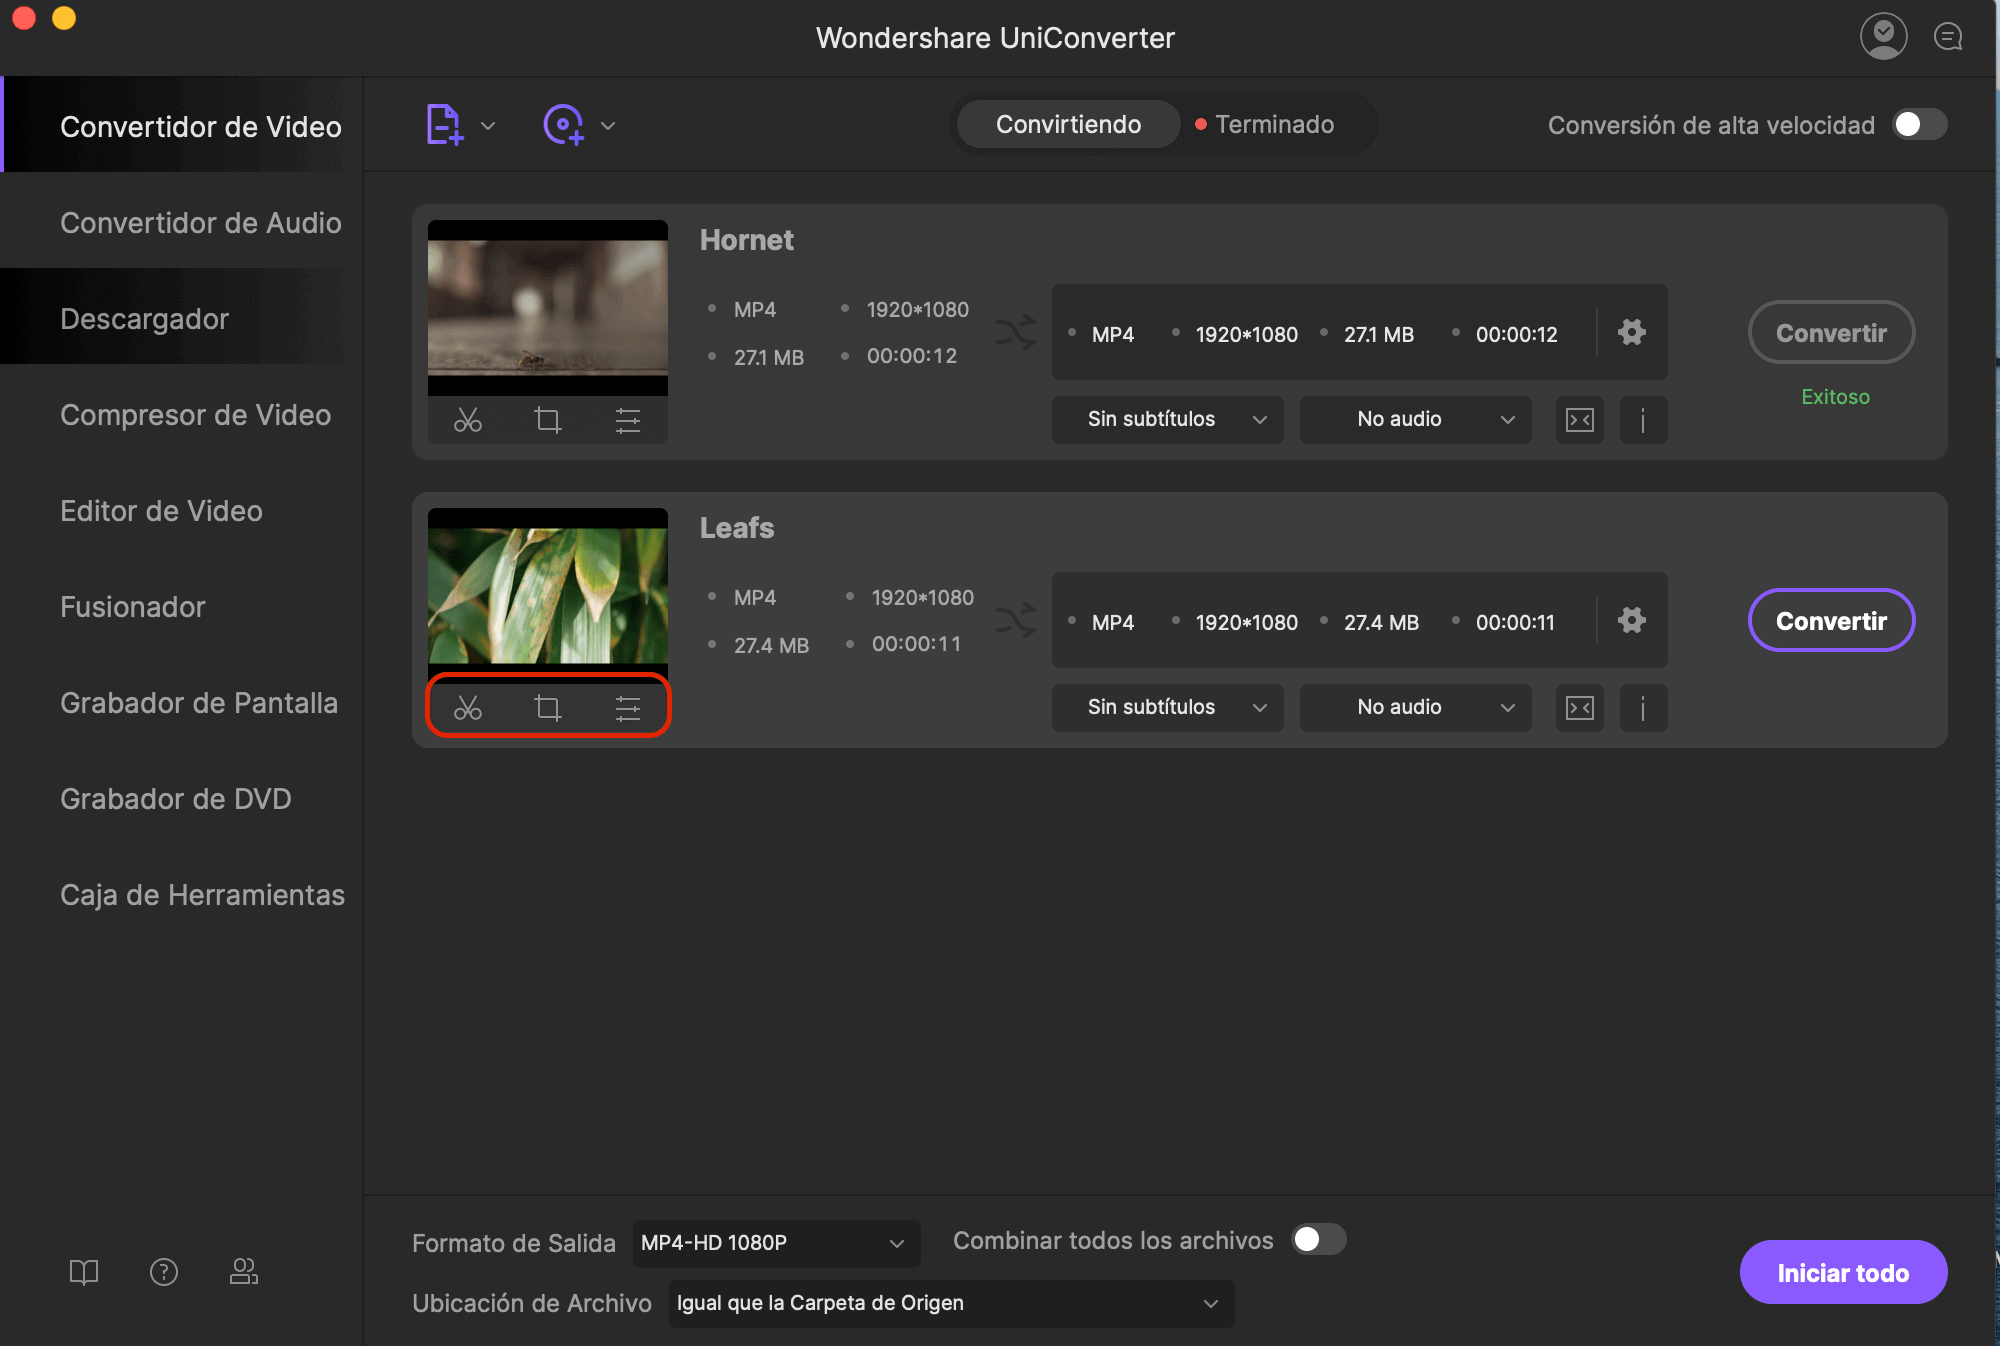Screen dimensions: 2000x1346
Task: Click the load DVD disc icon
Action: point(564,125)
